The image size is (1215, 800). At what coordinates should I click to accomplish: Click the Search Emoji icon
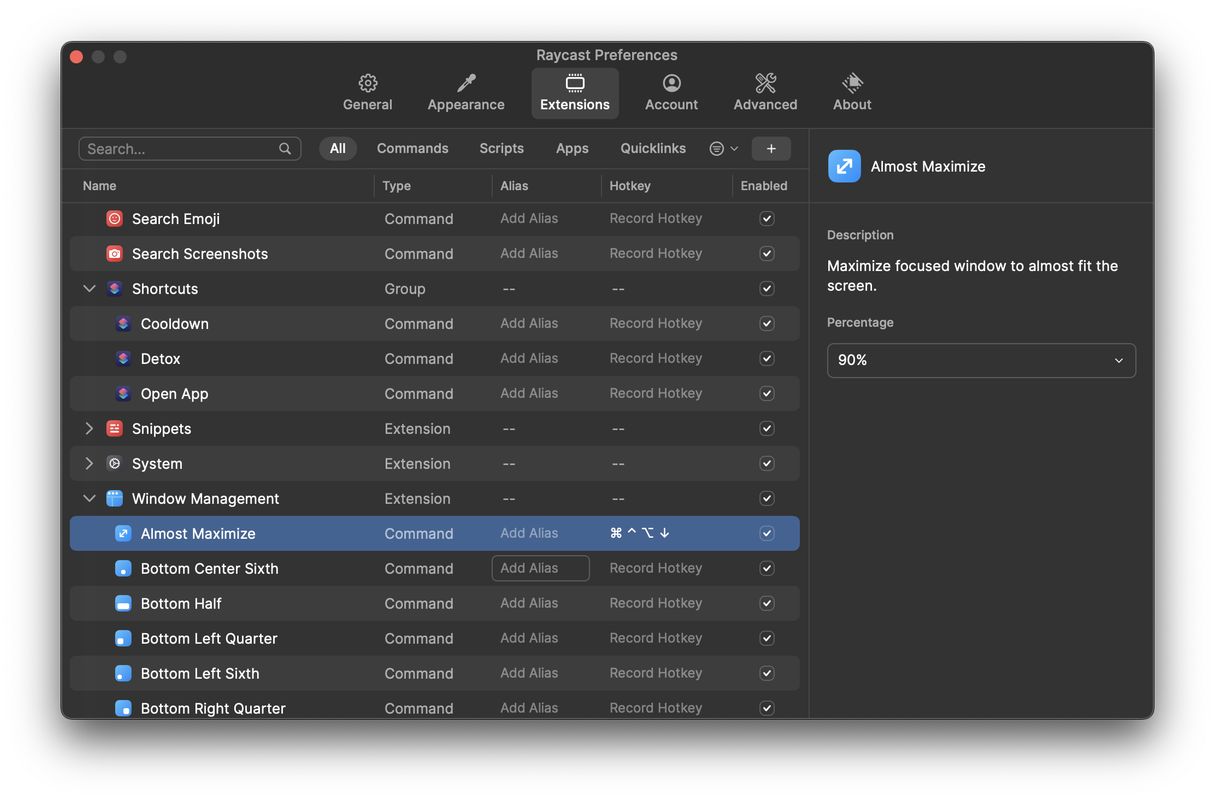[x=114, y=218]
